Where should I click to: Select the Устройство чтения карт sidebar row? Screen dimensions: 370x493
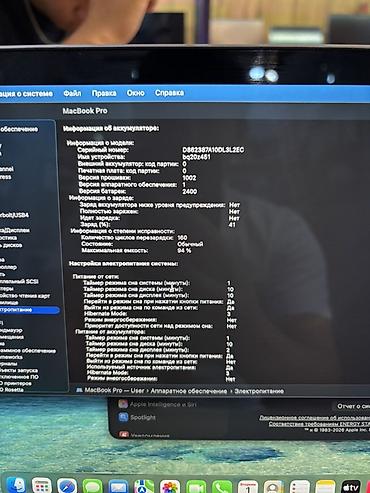25,296
